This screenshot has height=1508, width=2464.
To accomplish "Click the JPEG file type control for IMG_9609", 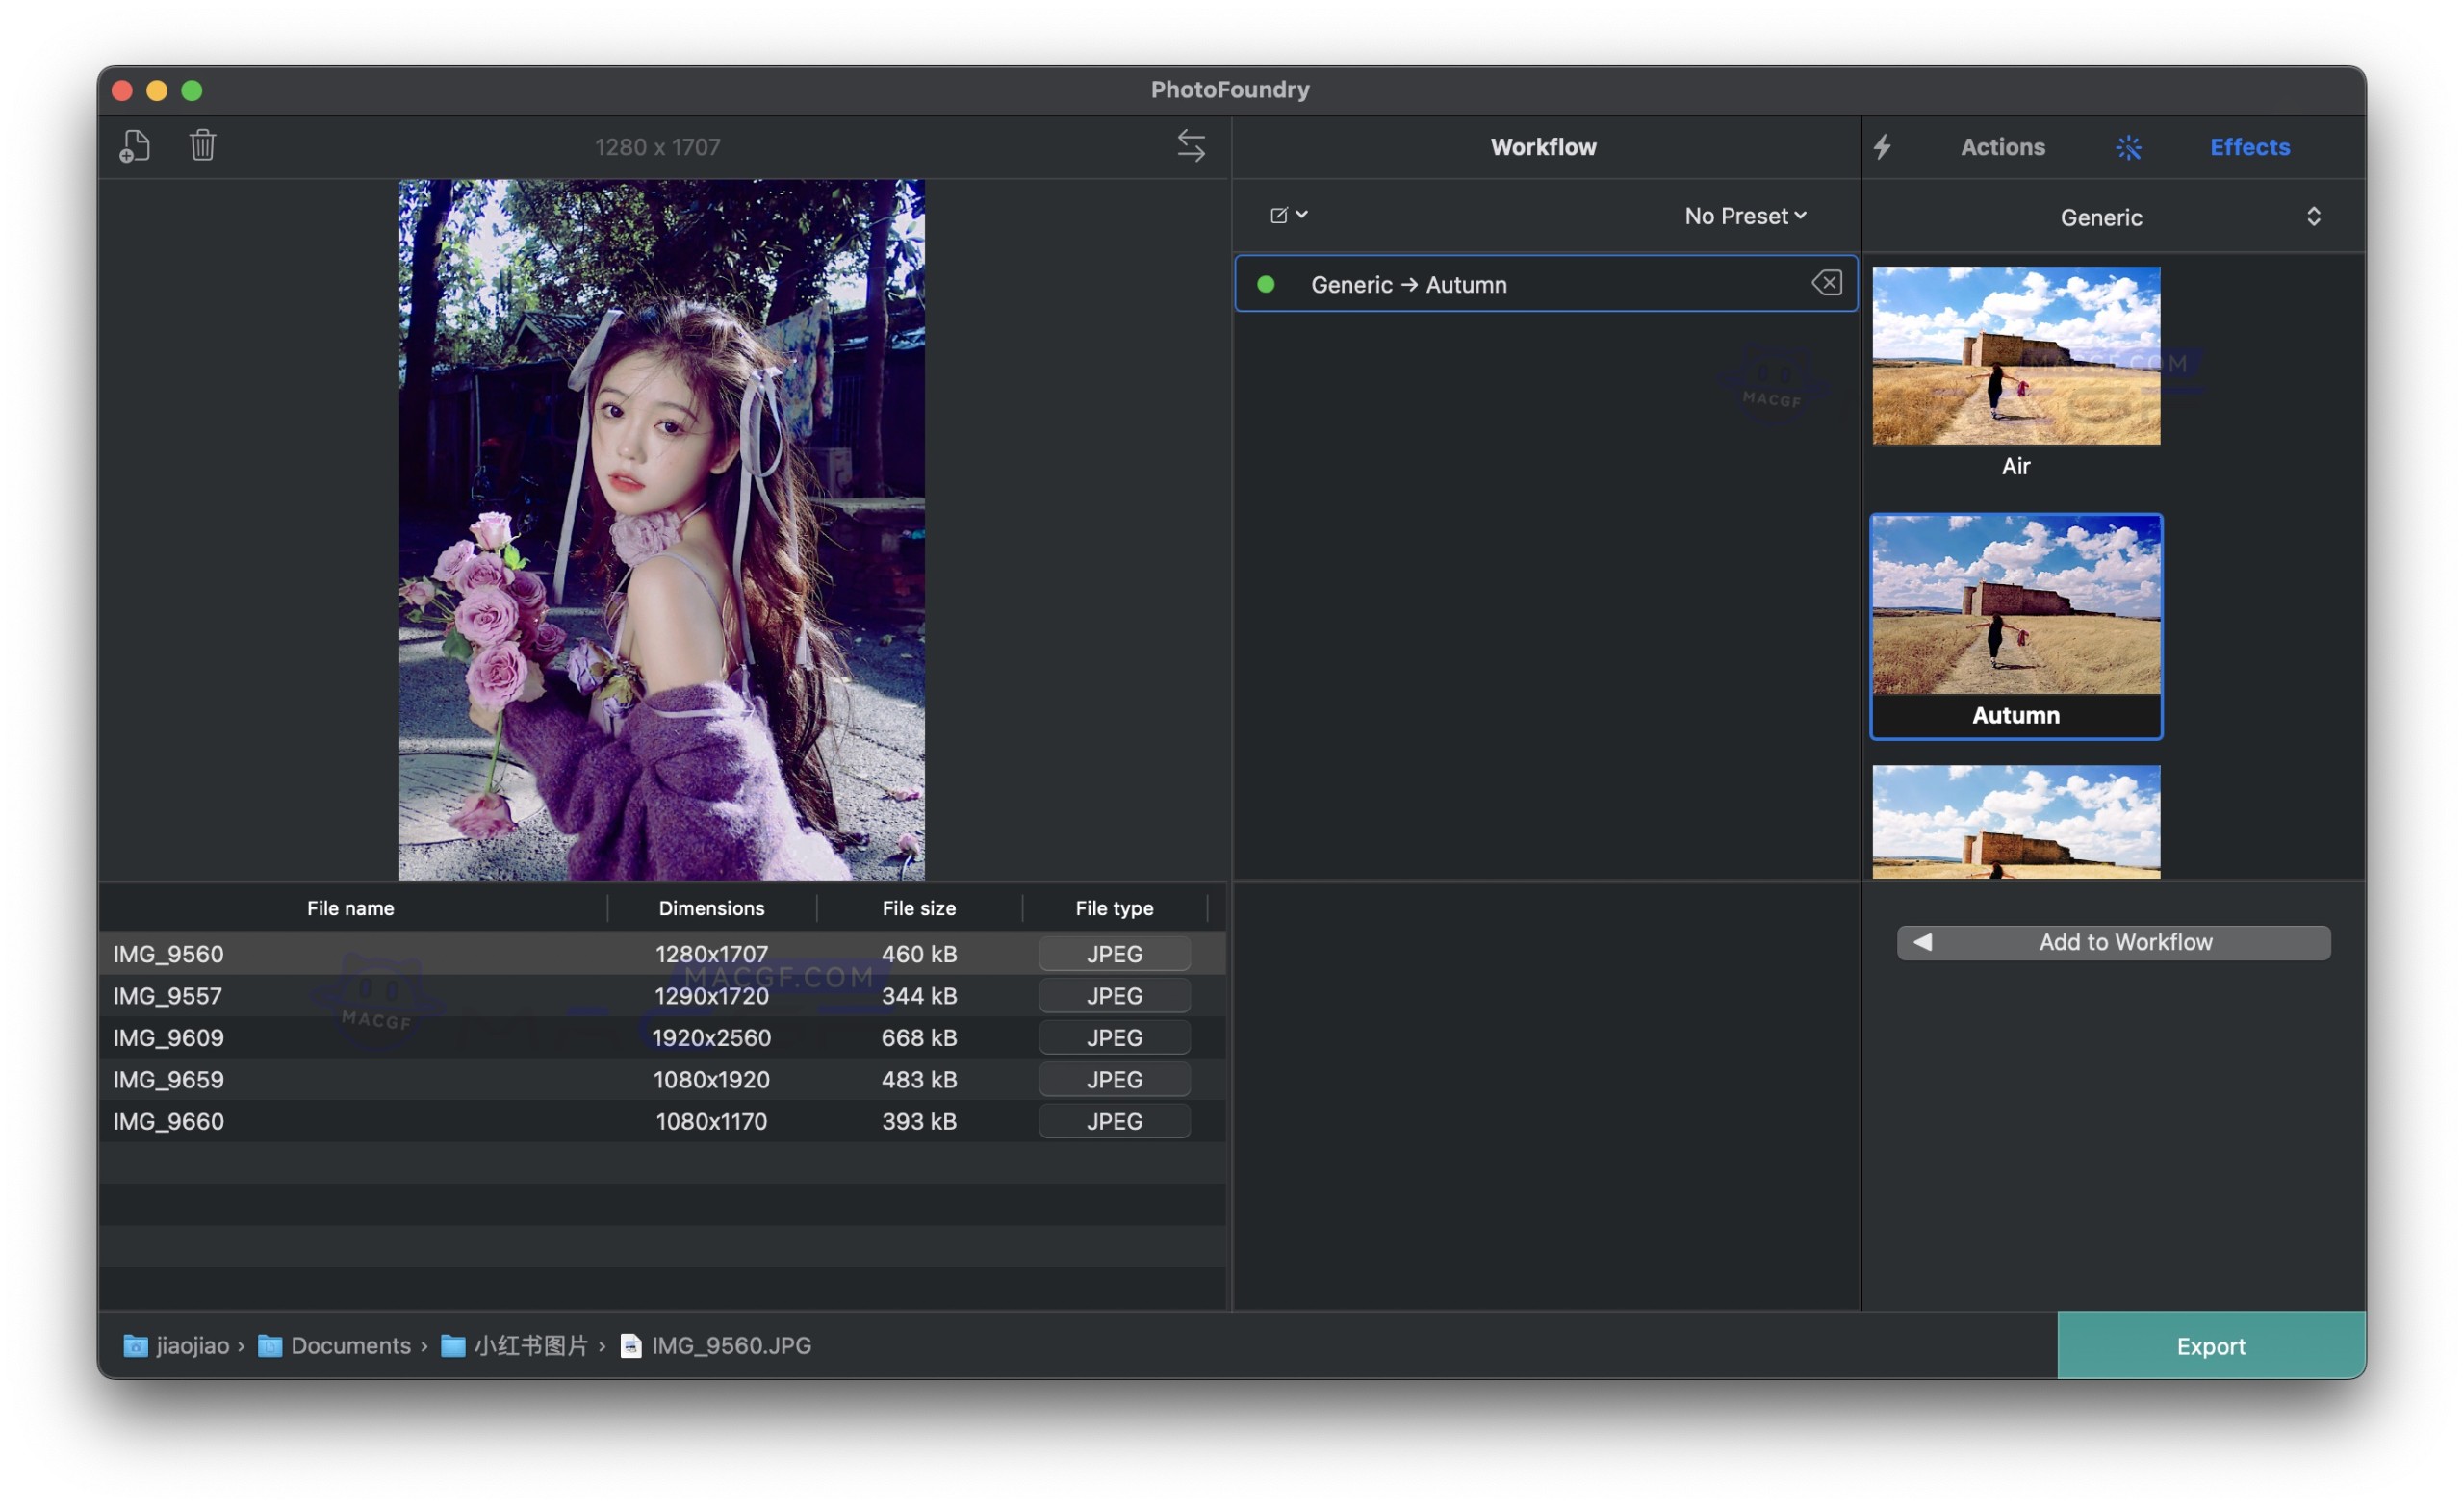I will click(1114, 1037).
